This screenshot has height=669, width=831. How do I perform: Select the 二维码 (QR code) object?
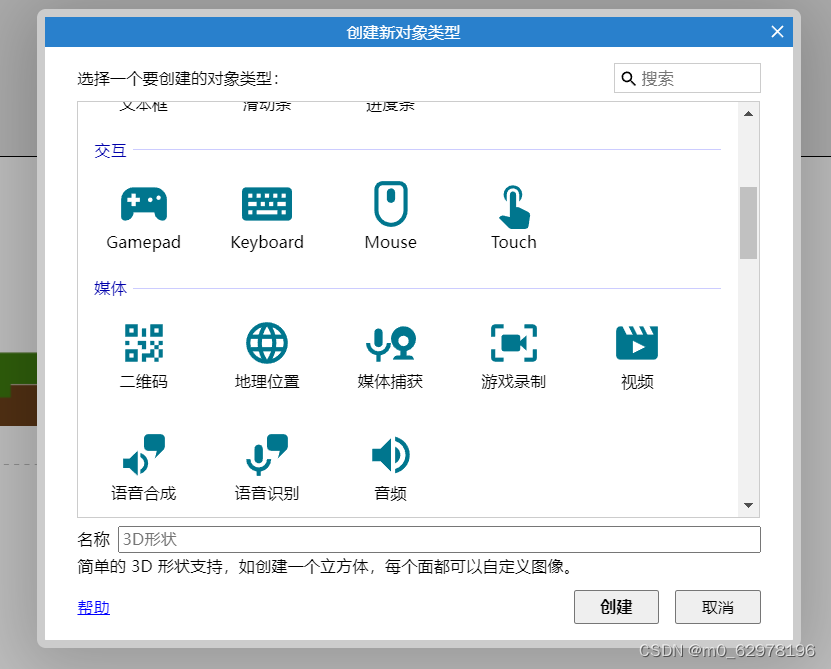143,353
